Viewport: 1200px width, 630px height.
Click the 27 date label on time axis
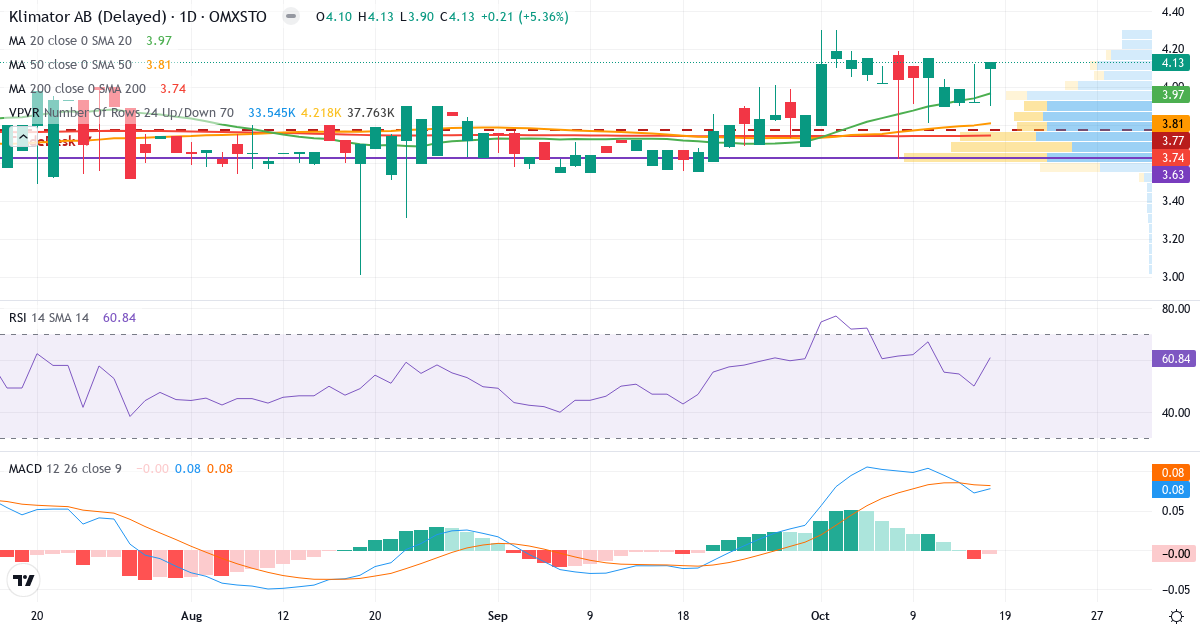tap(1097, 616)
